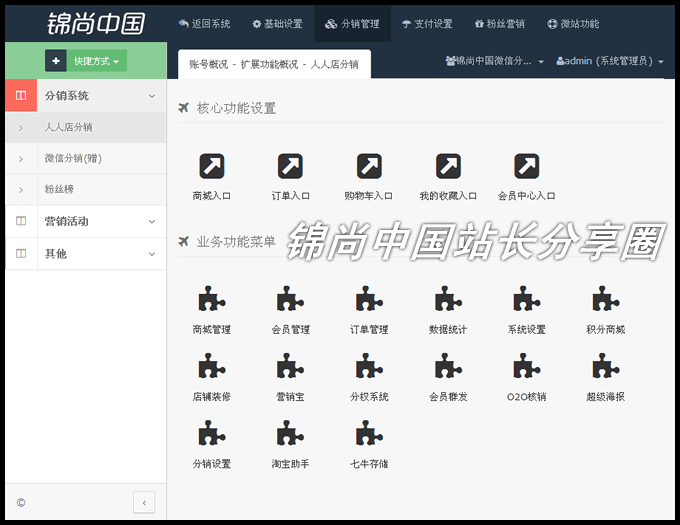Collapse the 分销系统 section chevron
The width and height of the screenshot is (680, 525).
[152, 96]
